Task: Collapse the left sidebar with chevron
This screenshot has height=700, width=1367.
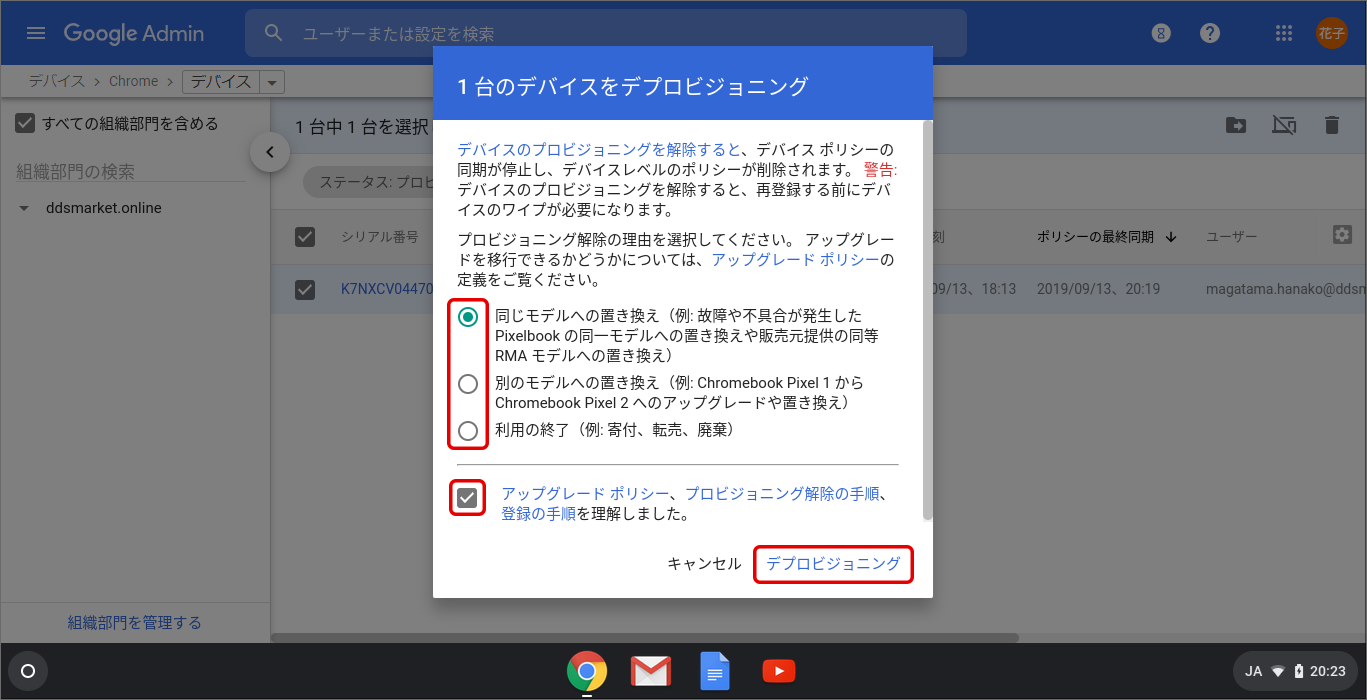Action: click(x=270, y=152)
